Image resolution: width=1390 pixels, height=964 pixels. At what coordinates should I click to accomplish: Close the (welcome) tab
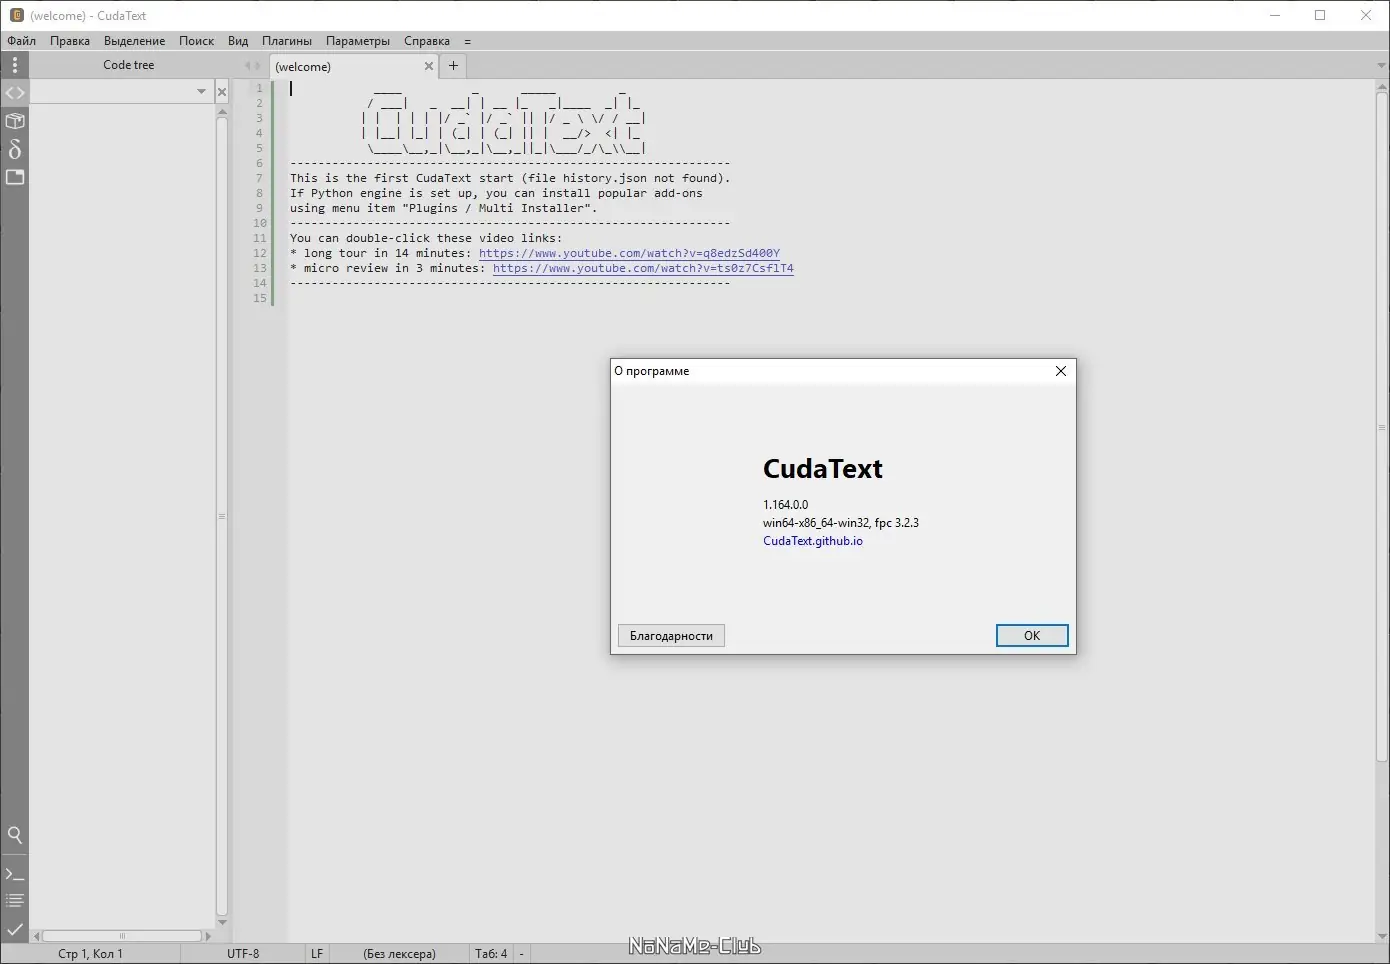tap(429, 66)
